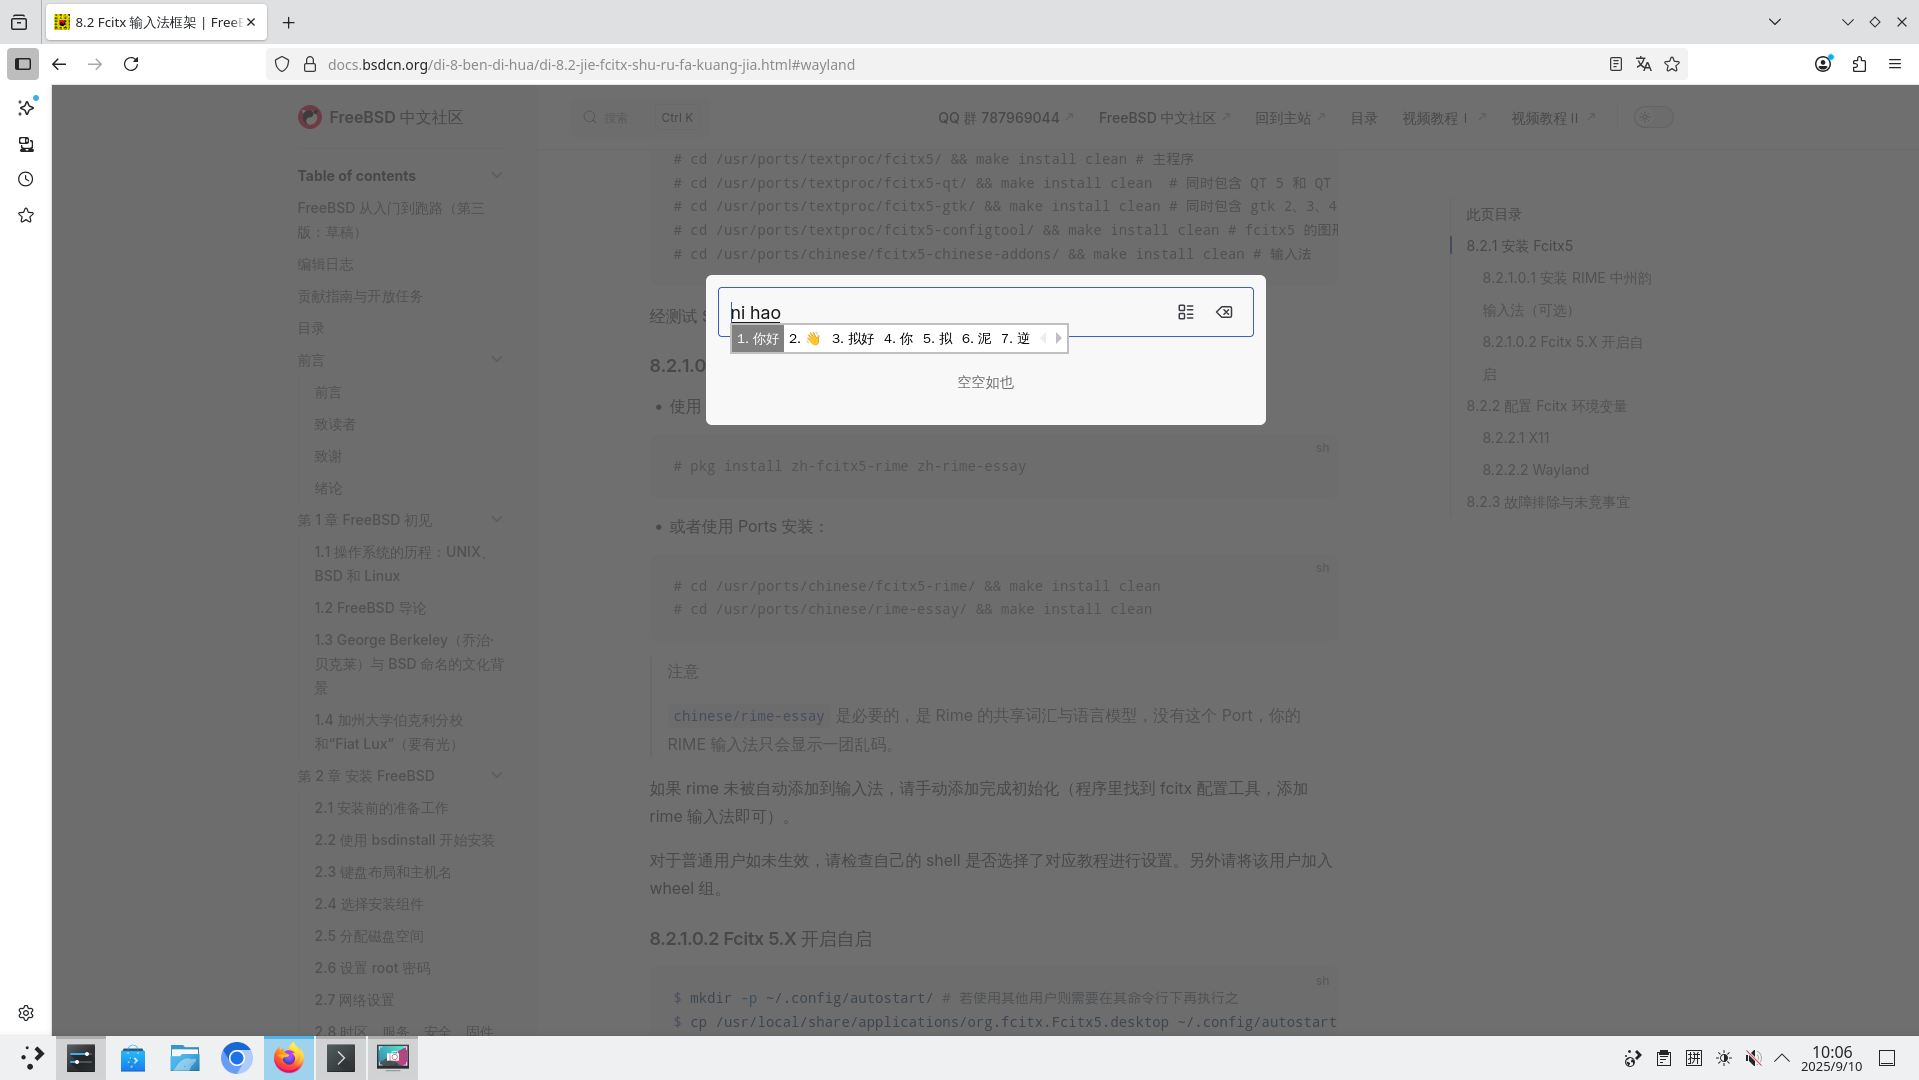Jump to 8.2.2.2 Wayland in page outline
Image resolution: width=1919 pixels, height=1080 pixels.
(1535, 470)
